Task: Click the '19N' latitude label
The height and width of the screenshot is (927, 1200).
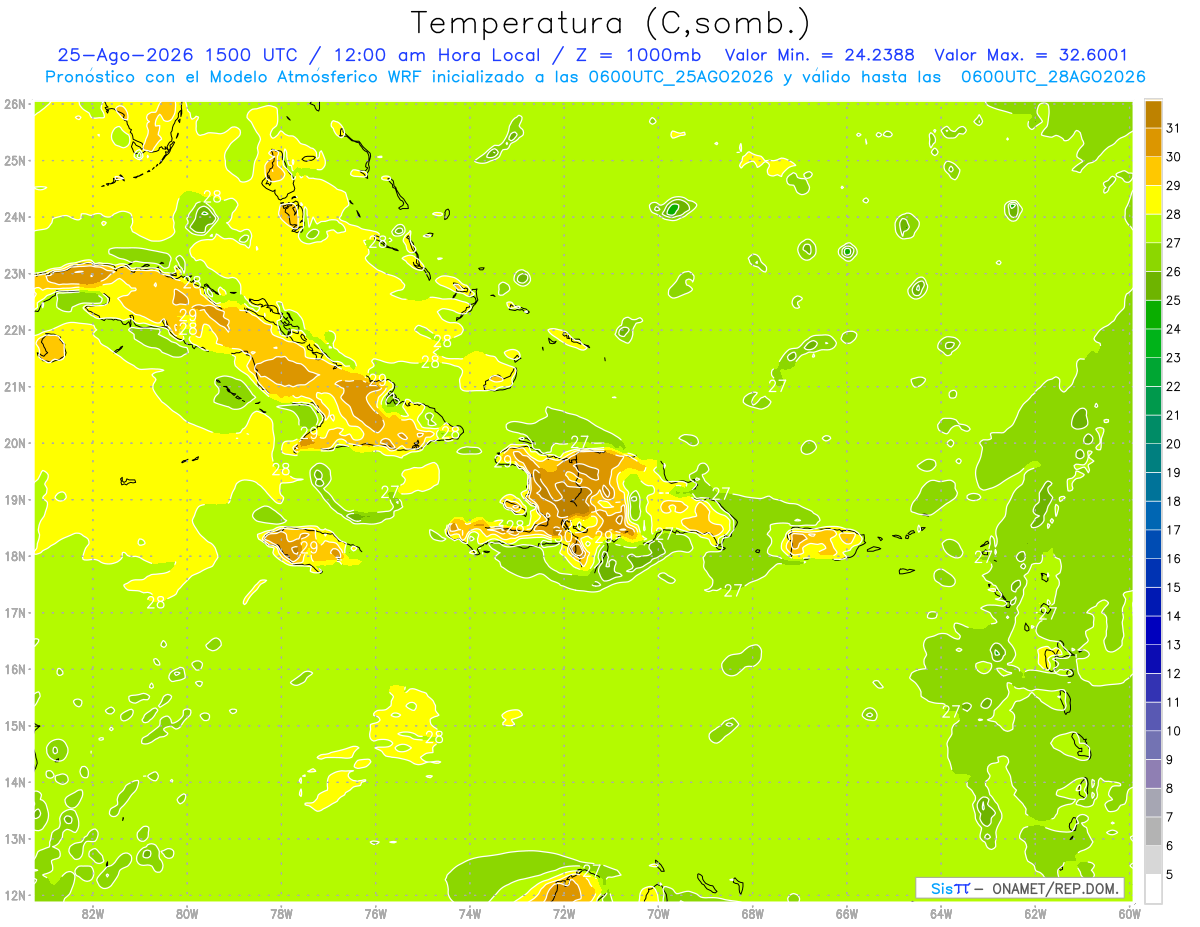Action: tap(15, 499)
